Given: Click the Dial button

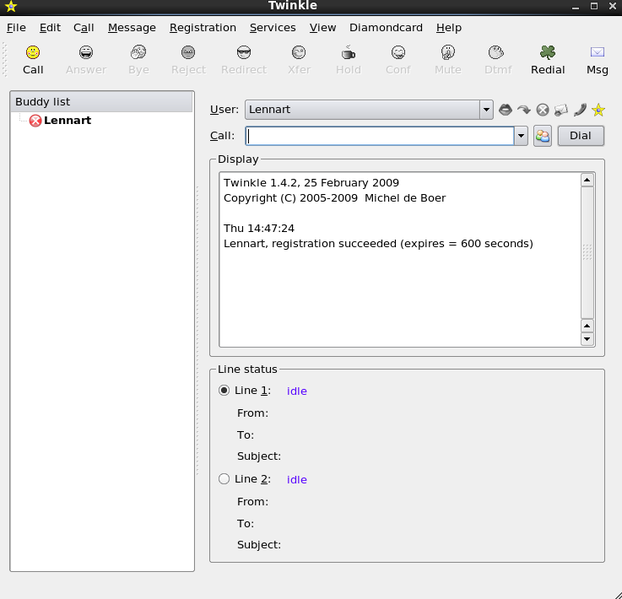Looking at the screenshot, I should pyautogui.click(x=580, y=136).
